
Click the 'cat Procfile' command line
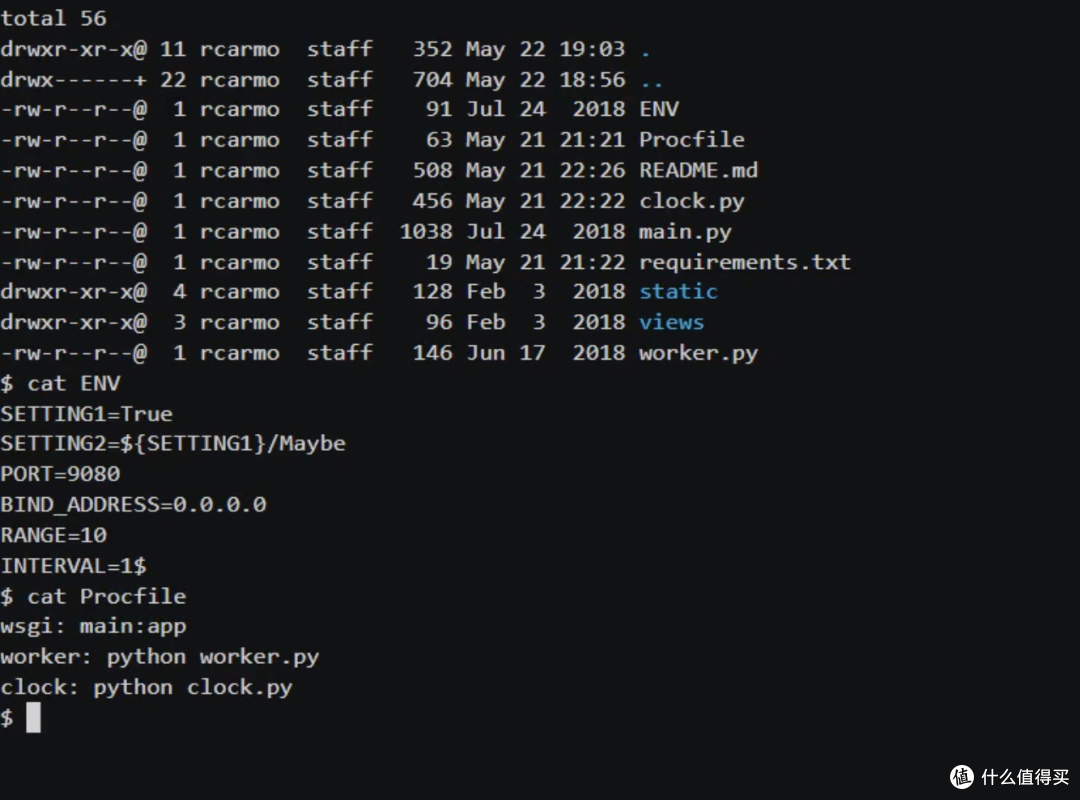coord(93,596)
